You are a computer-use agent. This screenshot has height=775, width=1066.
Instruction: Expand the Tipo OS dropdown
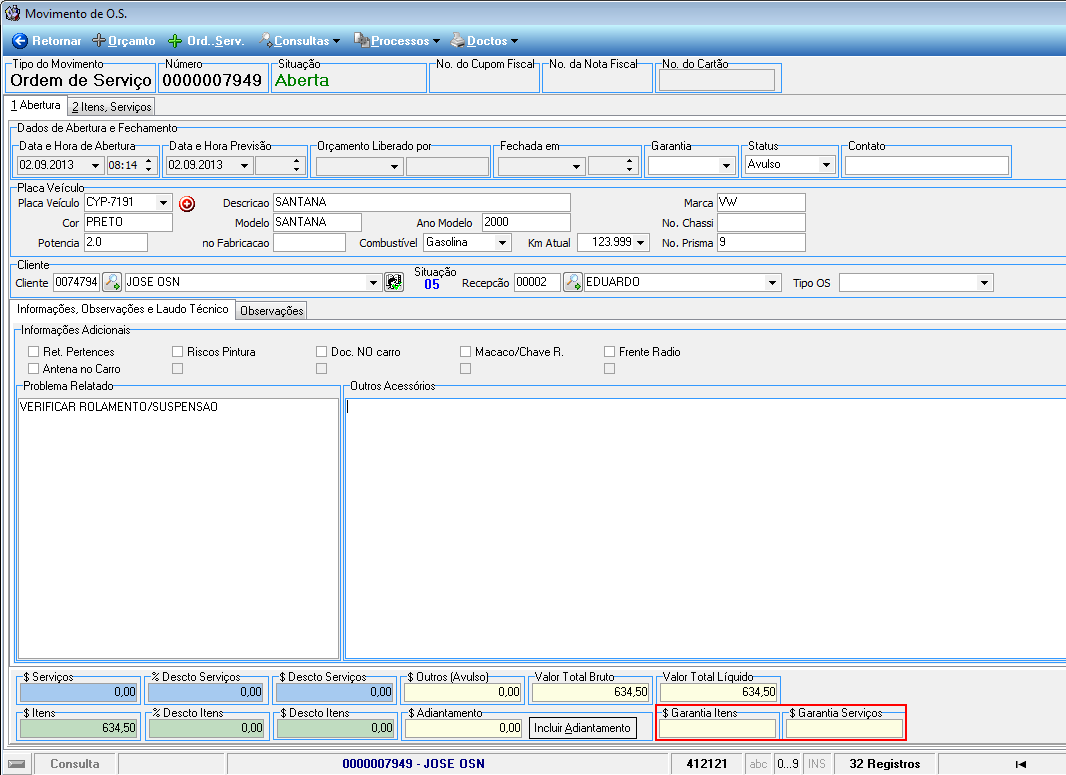point(984,283)
